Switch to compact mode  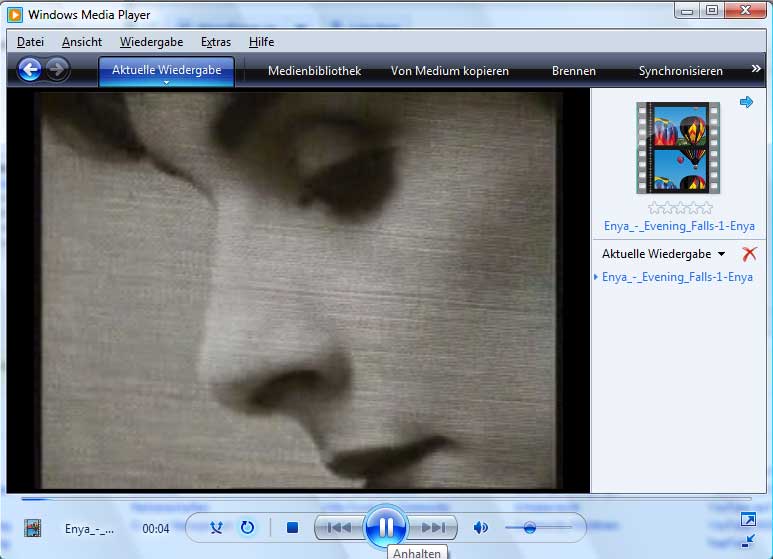click(x=748, y=541)
